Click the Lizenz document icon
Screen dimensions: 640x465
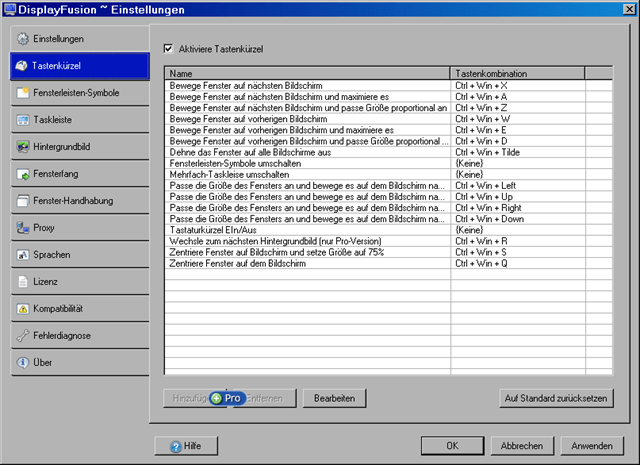(x=22, y=282)
